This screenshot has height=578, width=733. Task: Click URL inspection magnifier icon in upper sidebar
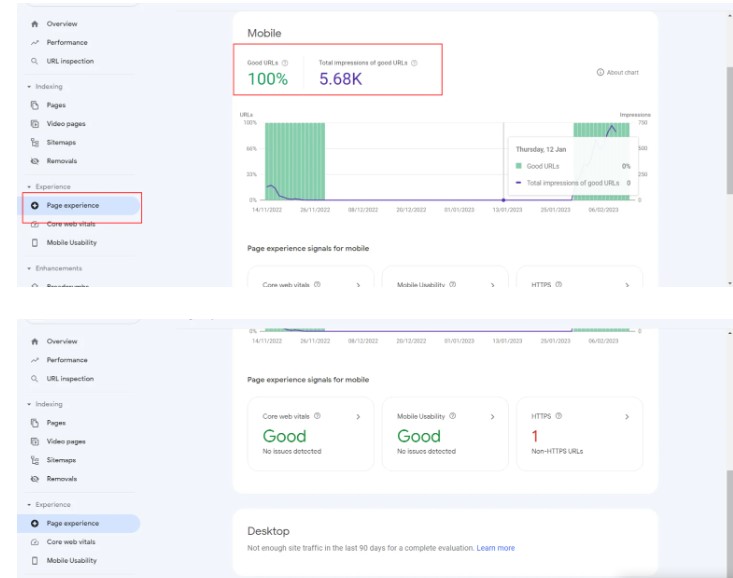[x=34, y=61]
